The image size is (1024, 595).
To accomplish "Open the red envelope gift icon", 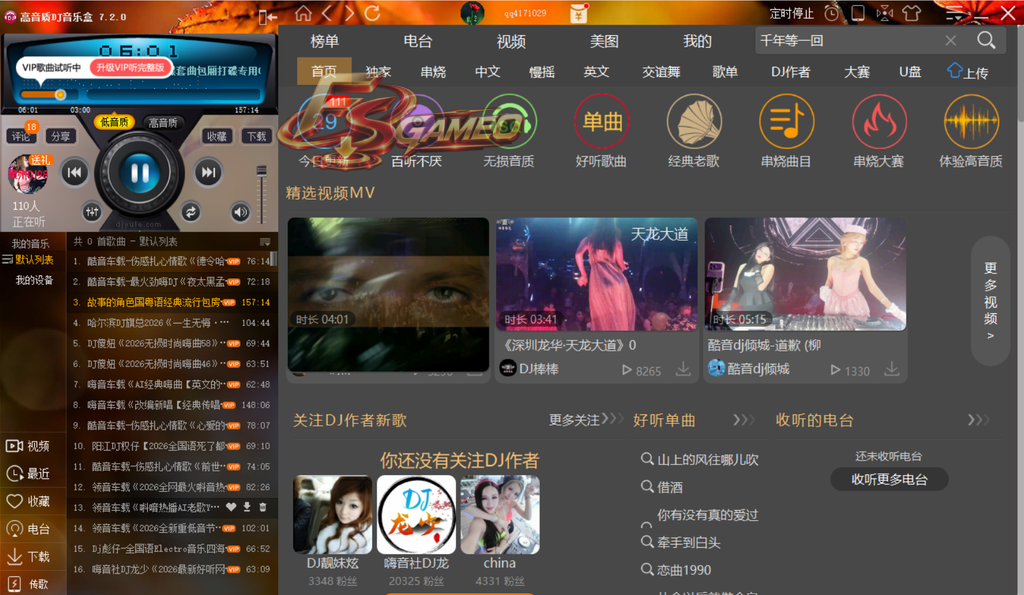I will point(579,13).
